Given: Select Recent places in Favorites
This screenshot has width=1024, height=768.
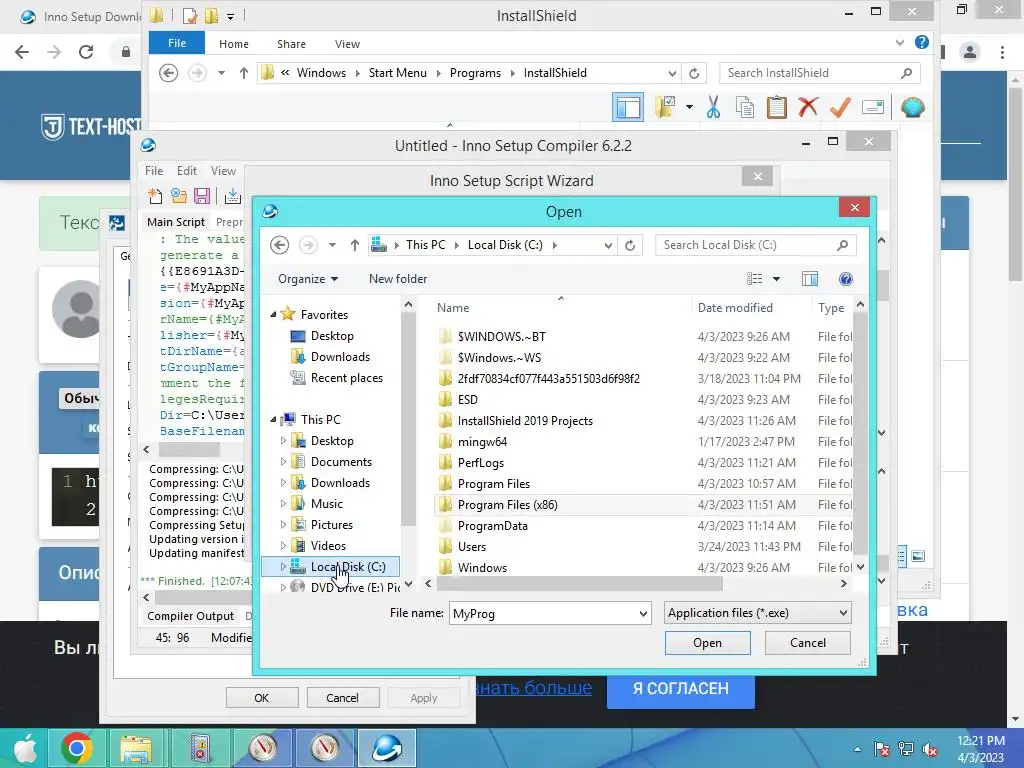Looking at the screenshot, I should click(x=347, y=377).
